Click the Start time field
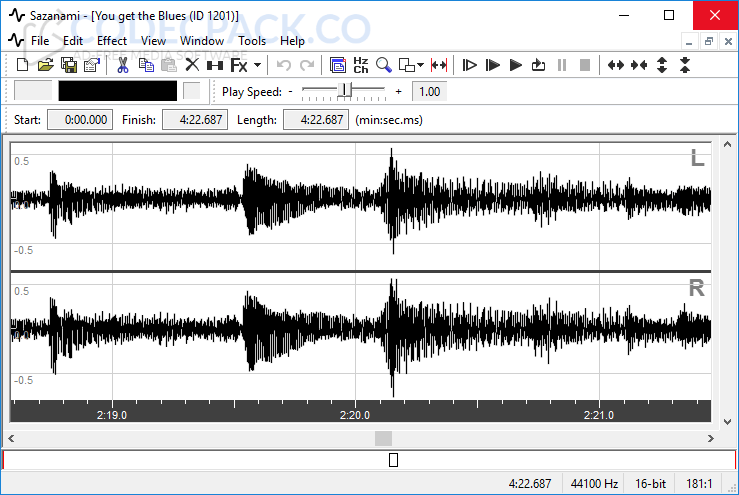Viewport: 739px width, 495px height. 80,120
